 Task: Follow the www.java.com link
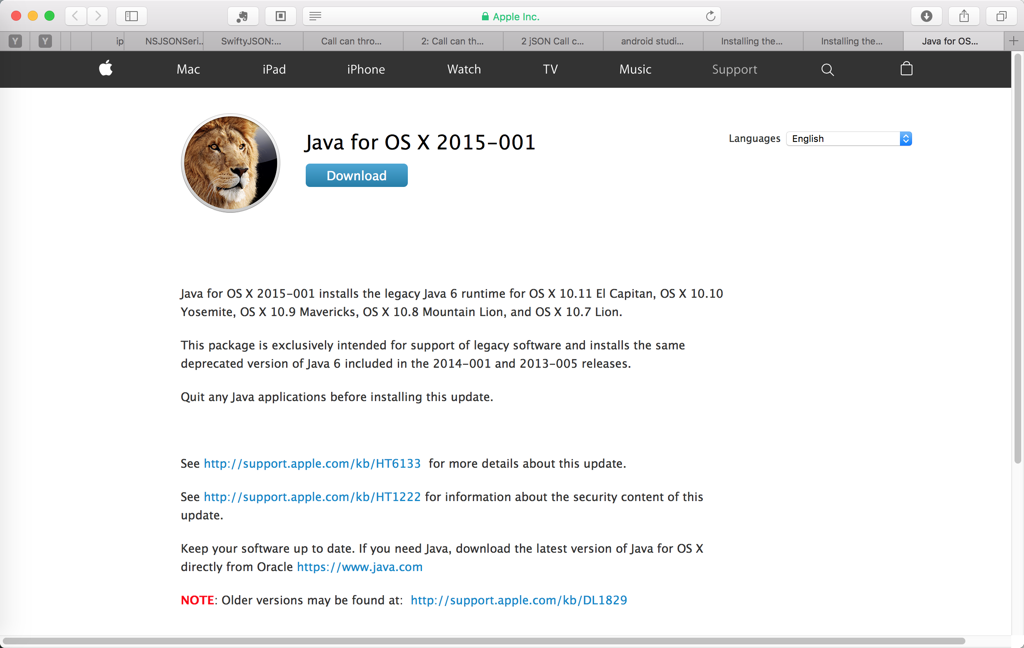pos(359,567)
